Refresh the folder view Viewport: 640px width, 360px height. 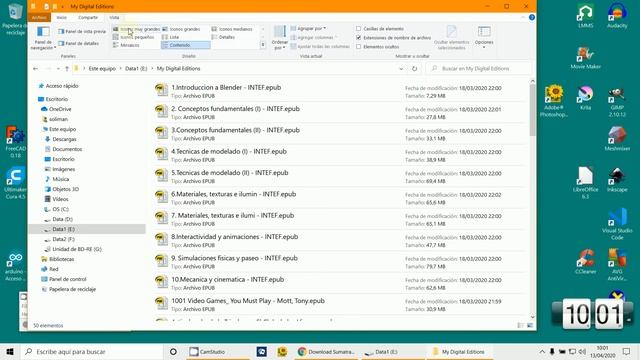pyautogui.click(x=414, y=69)
